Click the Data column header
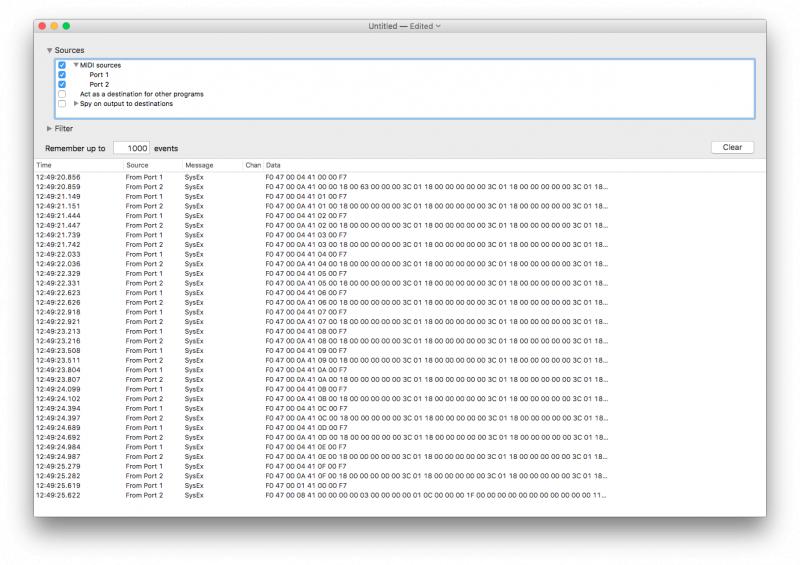800x565 pixels. (x=514, y=165)
